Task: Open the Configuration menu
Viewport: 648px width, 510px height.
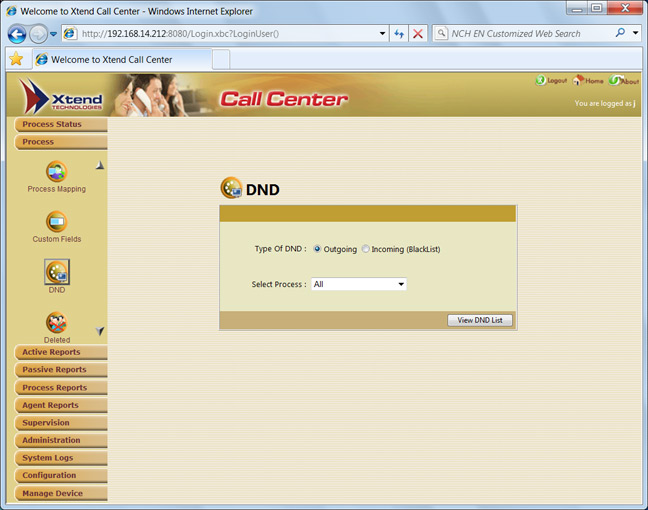Action: [x=61, y=476]
